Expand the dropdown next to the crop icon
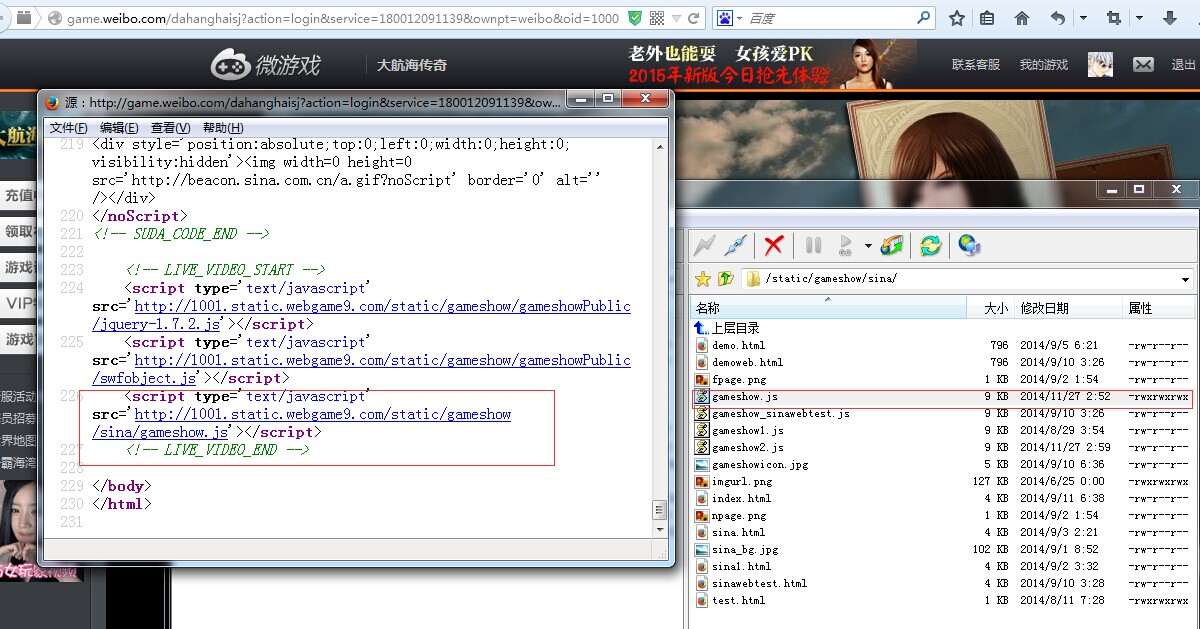The height and width of the screenshot is (629, 1200). [x=1139, y=18]
